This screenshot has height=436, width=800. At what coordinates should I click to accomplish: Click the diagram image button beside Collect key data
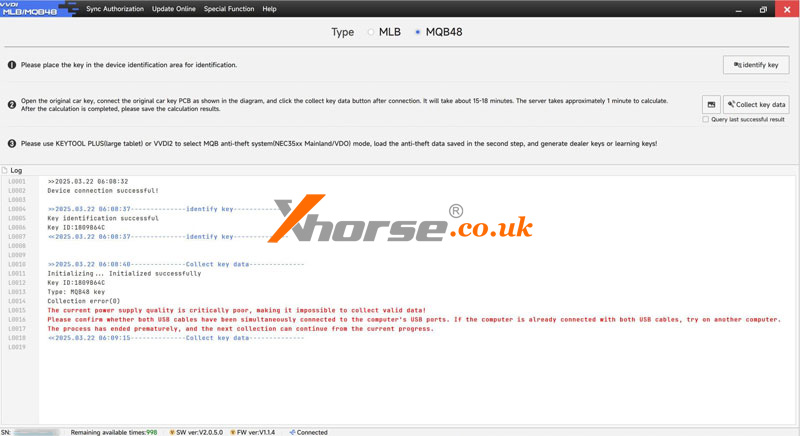click(x=711, y=104)
